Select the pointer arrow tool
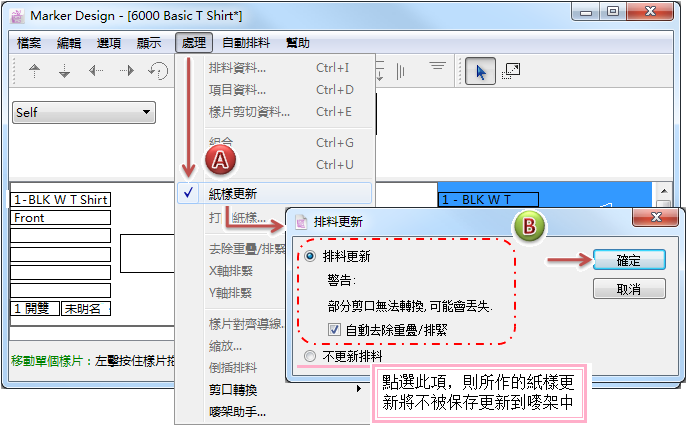The width and height of the screenshot is (689, 432). click(480, 71)
